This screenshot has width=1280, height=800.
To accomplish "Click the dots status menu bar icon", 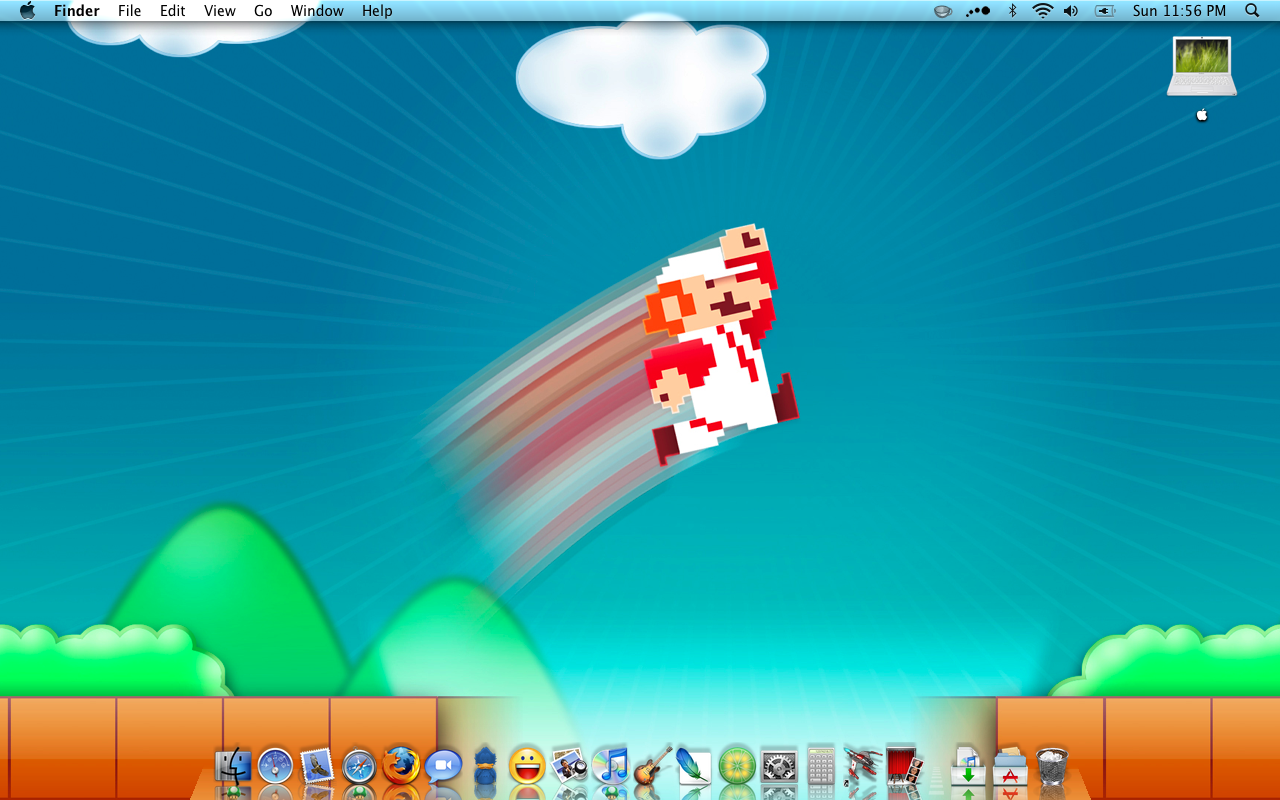I will pyautogui.click(x=978, y=11).
